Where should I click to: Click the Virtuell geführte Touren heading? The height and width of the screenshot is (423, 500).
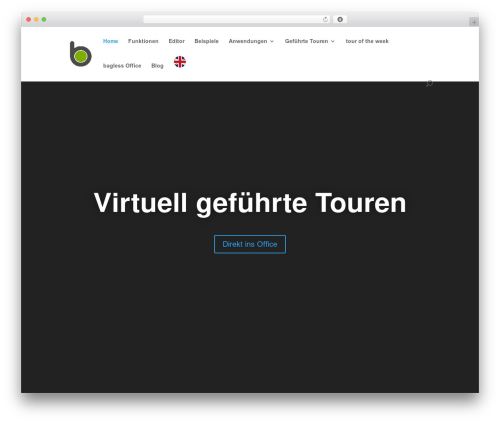[x=250, y=203]
